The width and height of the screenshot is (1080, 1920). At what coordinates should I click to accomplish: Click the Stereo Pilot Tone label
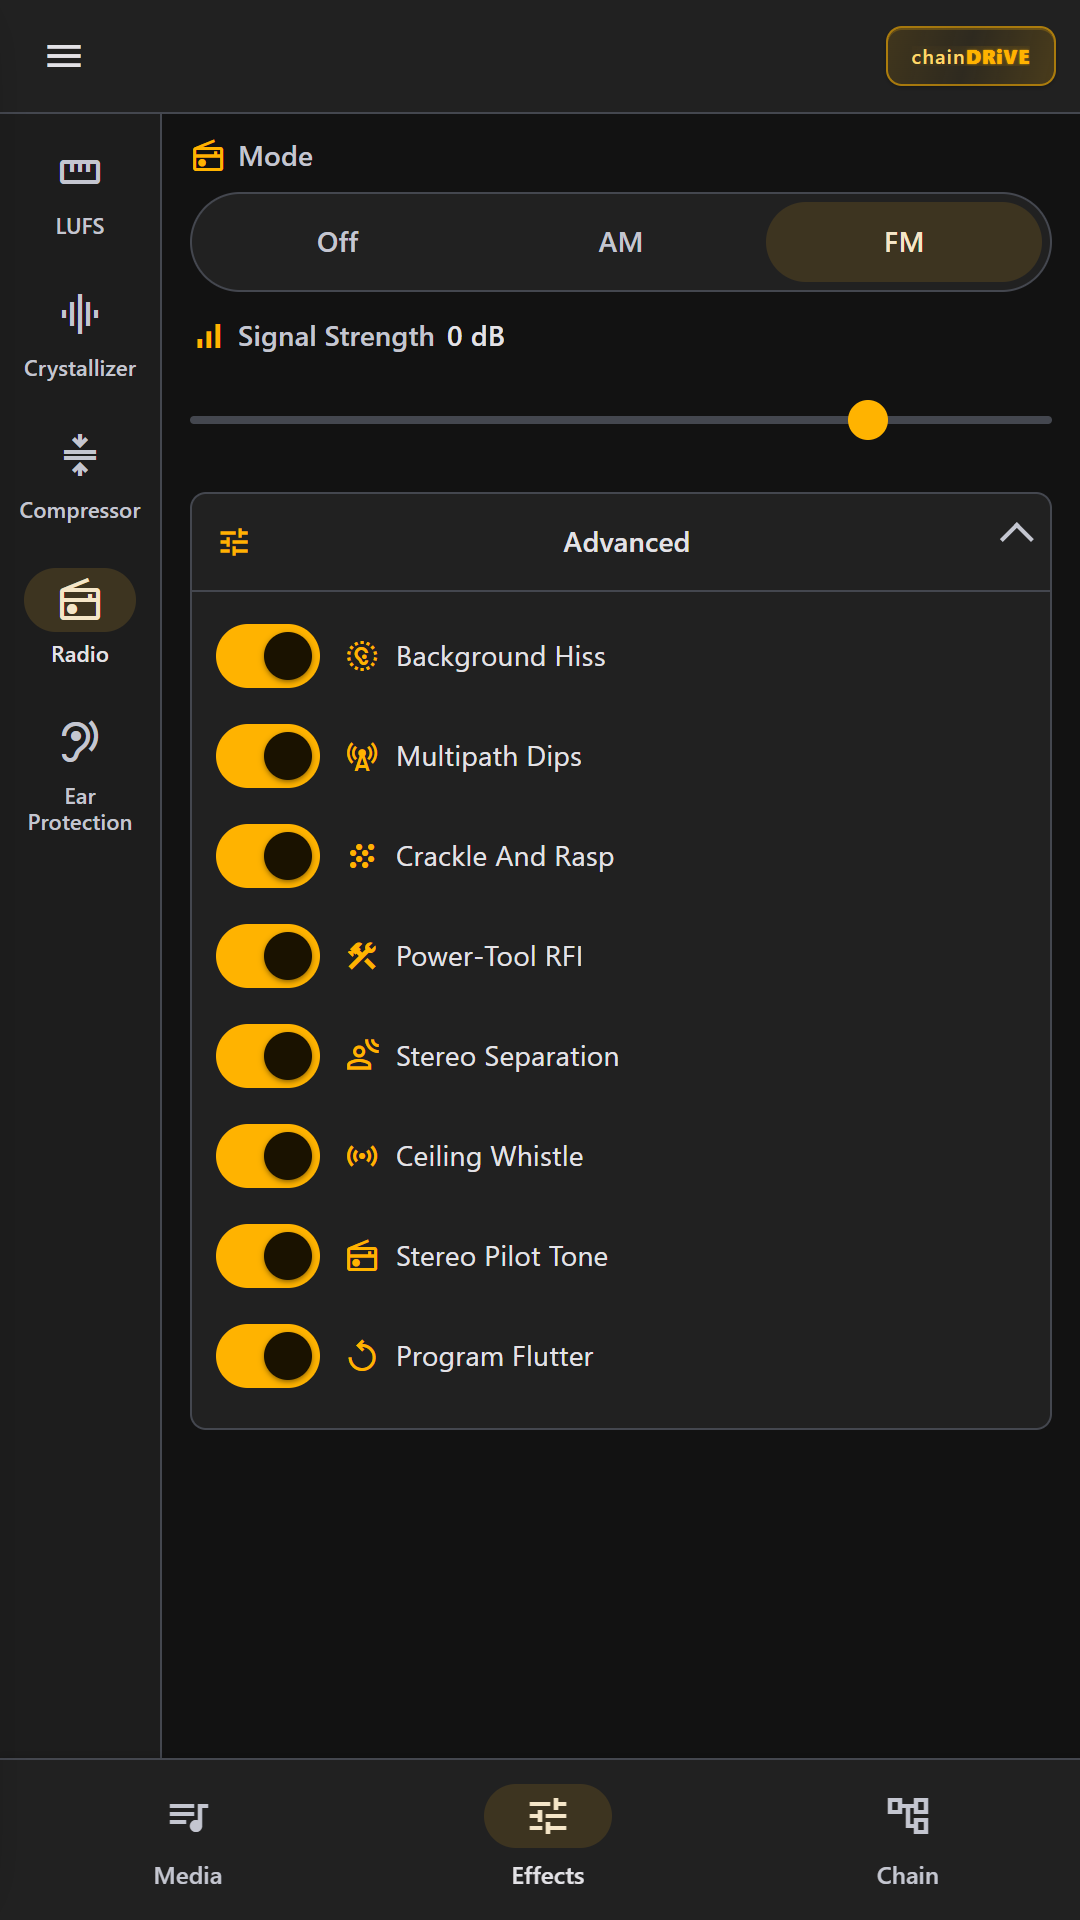pyautogui.click(x=502, y=1256)
